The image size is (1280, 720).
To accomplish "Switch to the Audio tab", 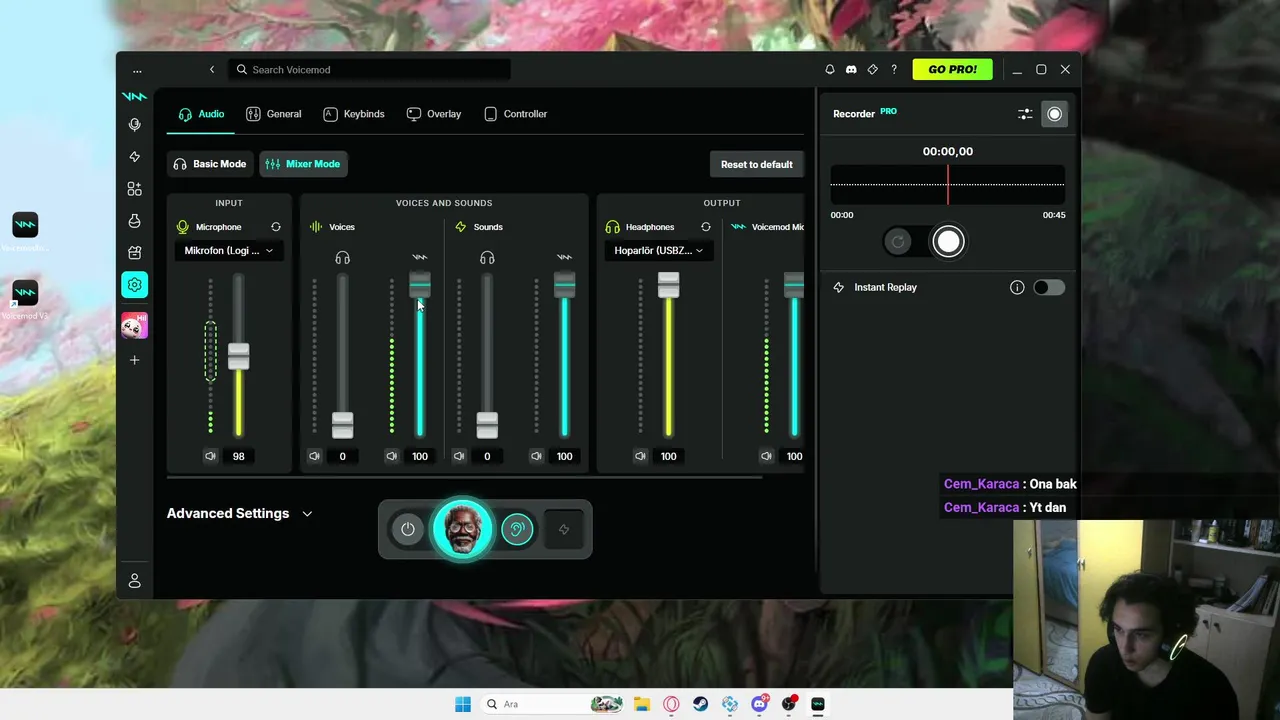I will [201, 114].
